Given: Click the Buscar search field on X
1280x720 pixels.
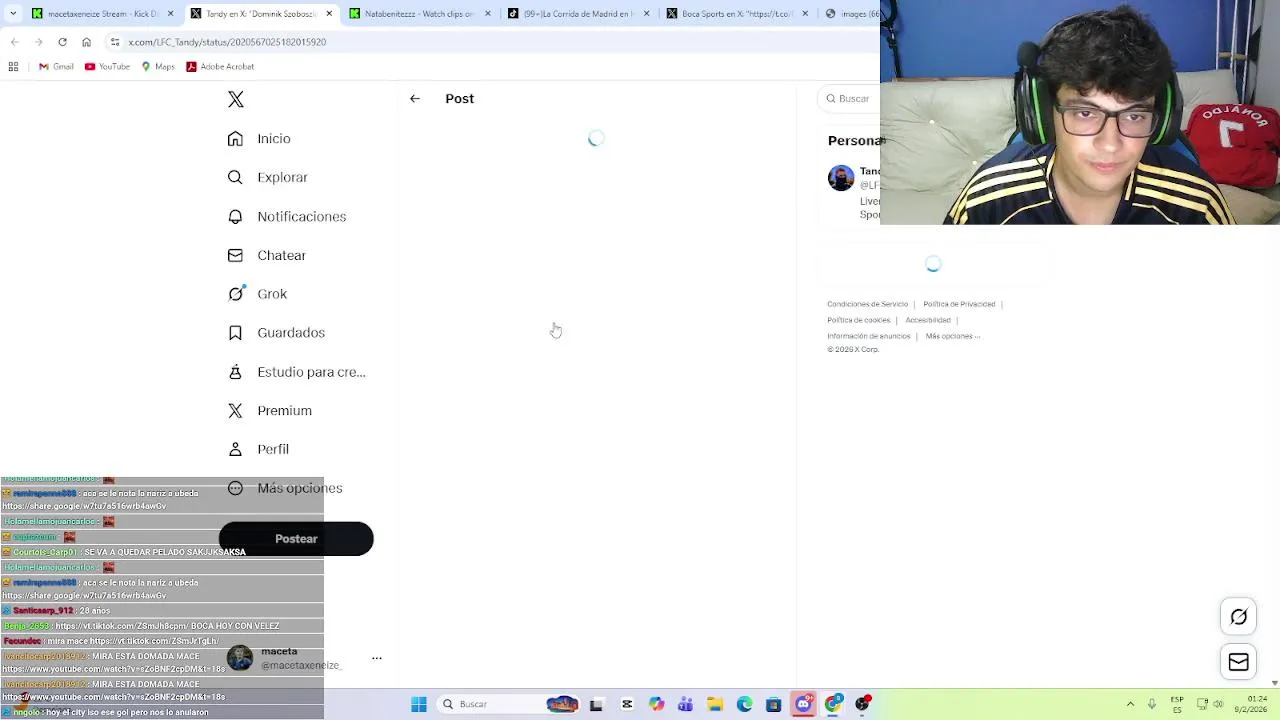Looking at the screenshot, I should (x=849, y=98).
